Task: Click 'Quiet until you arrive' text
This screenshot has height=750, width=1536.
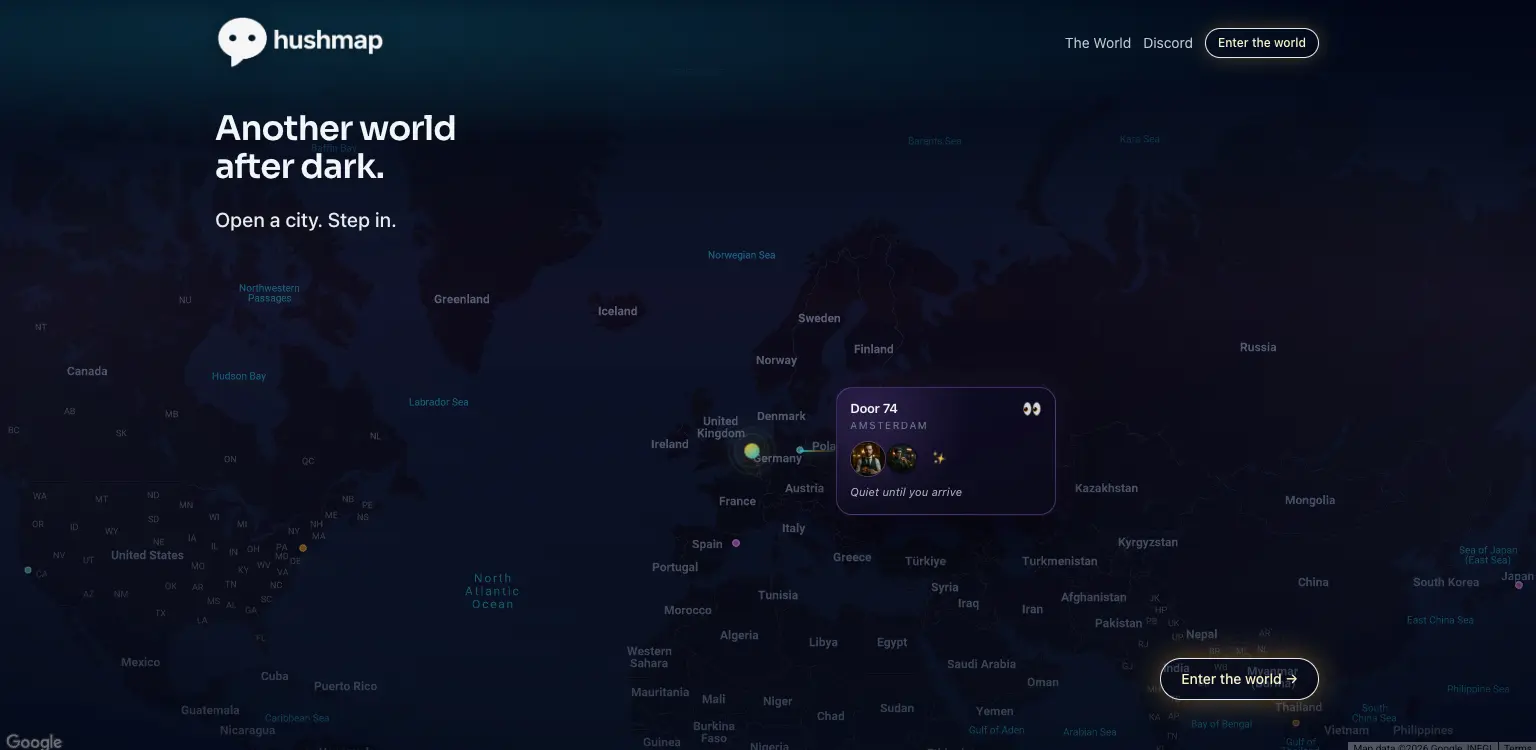Action: click(906, 492)
